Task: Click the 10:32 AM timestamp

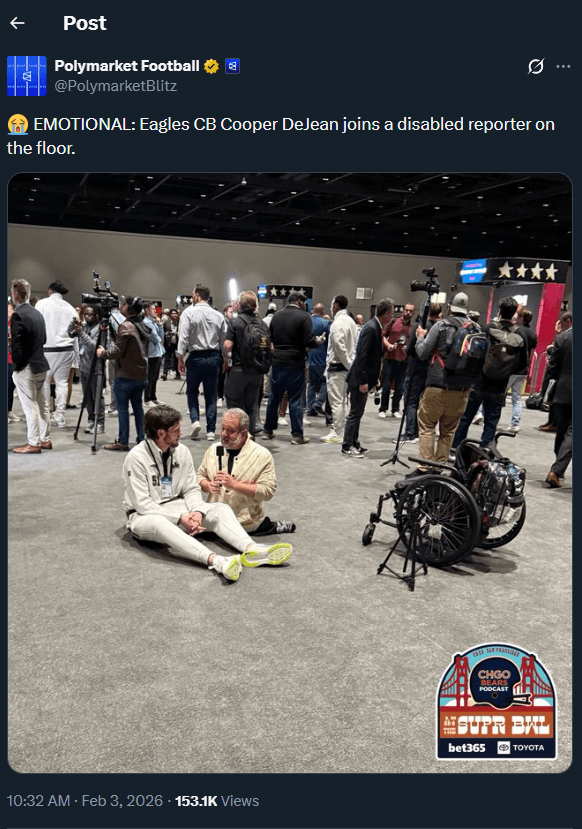Action: click(38, 801)
